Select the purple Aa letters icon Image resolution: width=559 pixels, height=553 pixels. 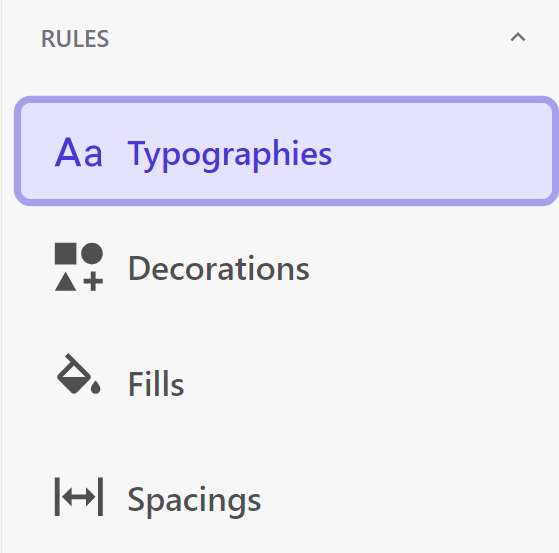79,153
